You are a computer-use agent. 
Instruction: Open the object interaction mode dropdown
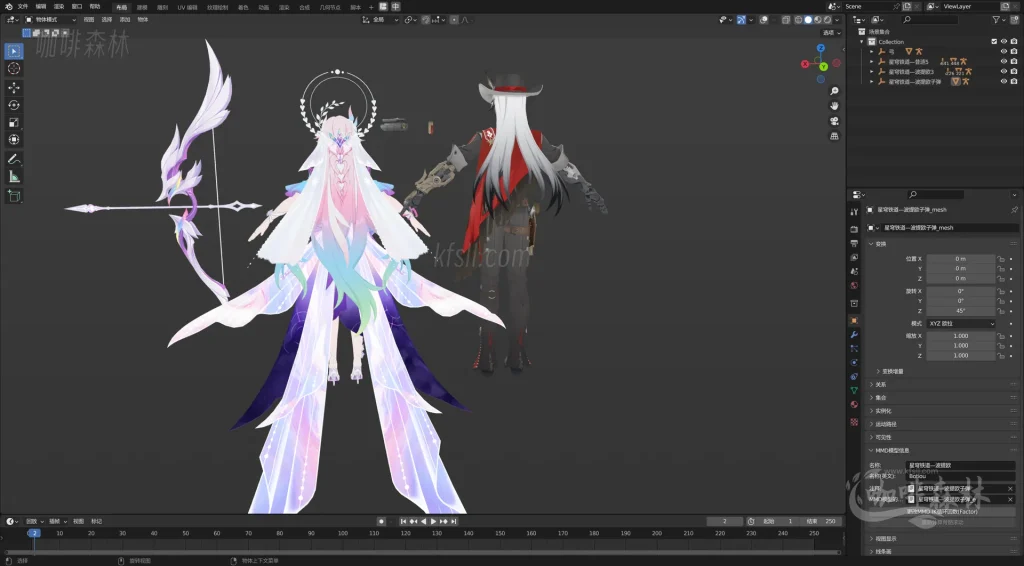tap(50, 20)
